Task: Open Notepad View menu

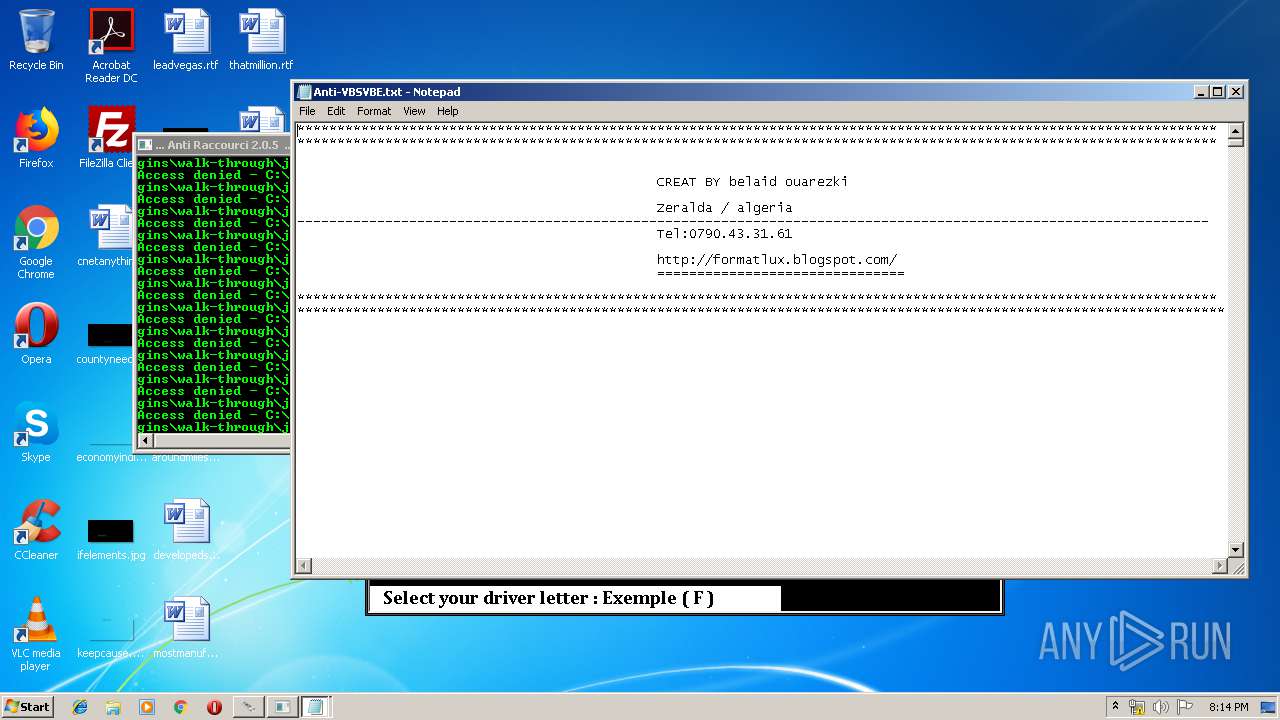Action: click(x=414, y=111)
